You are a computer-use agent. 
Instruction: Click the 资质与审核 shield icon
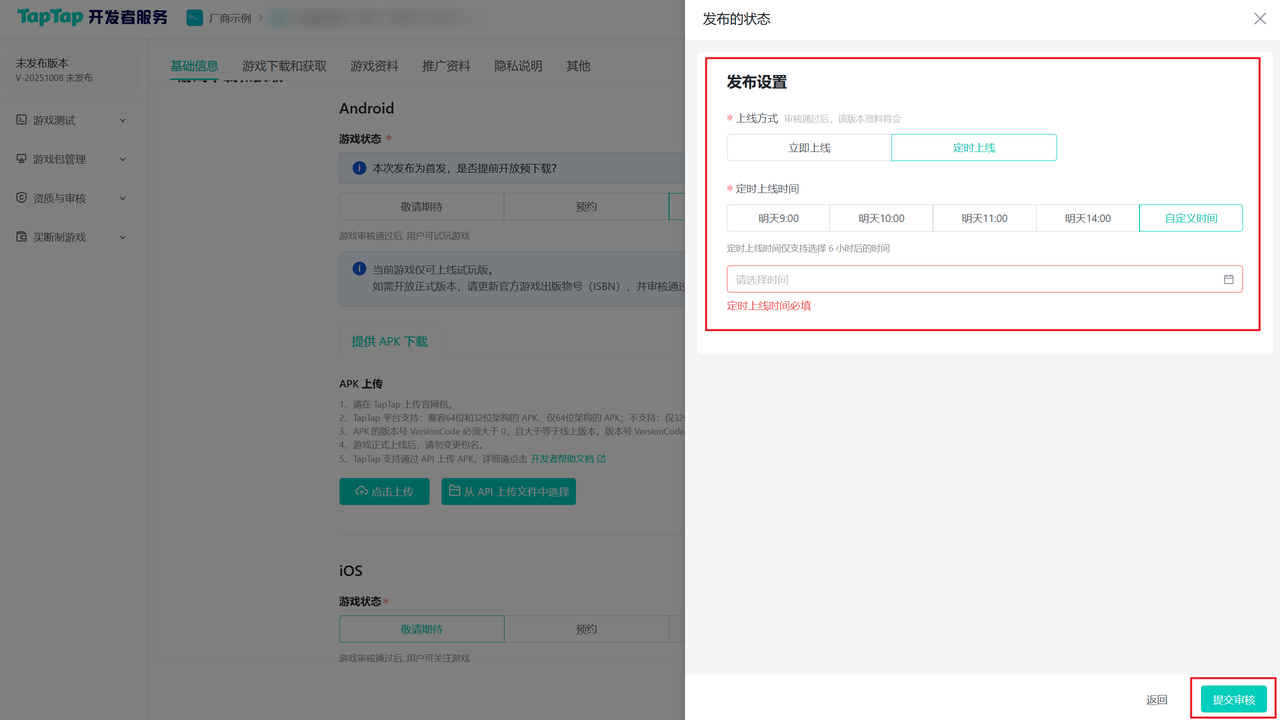click(x=22, y=198)
